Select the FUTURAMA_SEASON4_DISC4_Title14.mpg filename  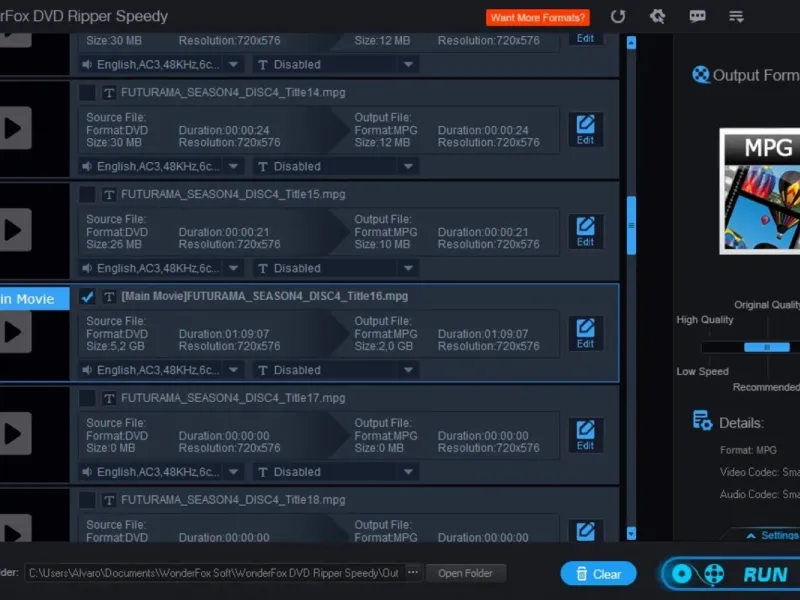click(233, 92)
